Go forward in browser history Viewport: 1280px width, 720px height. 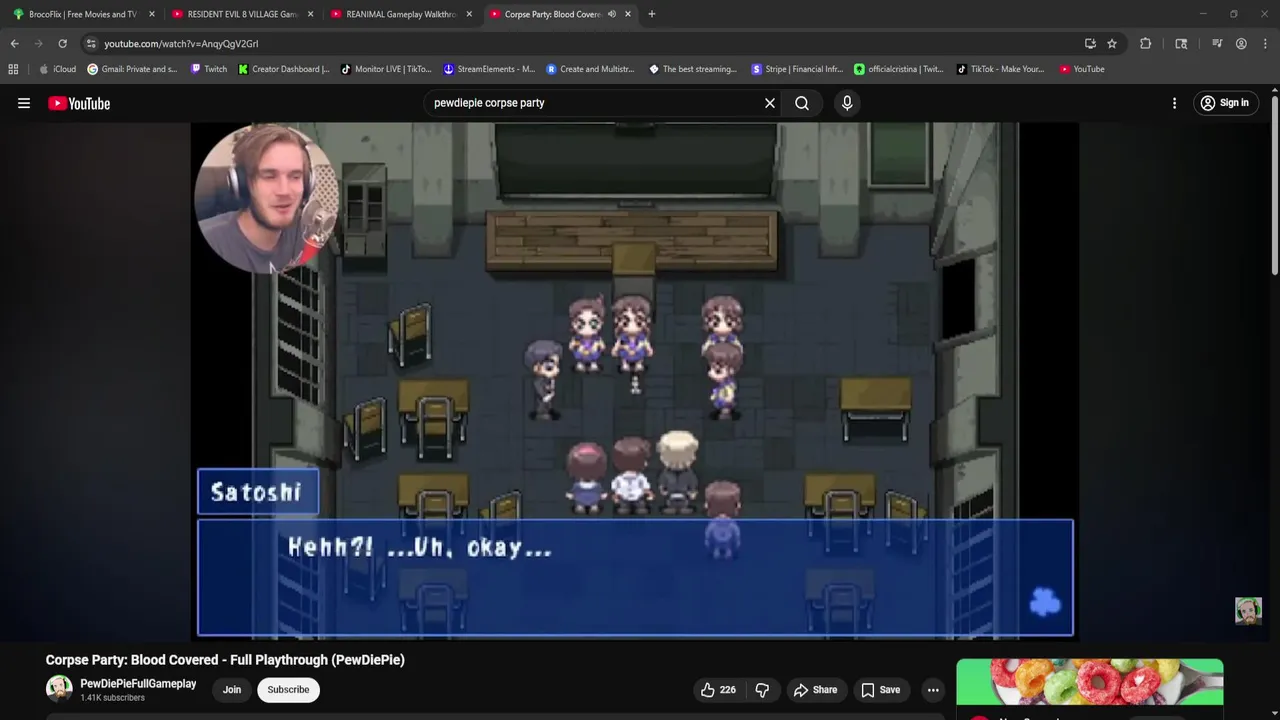38,44
